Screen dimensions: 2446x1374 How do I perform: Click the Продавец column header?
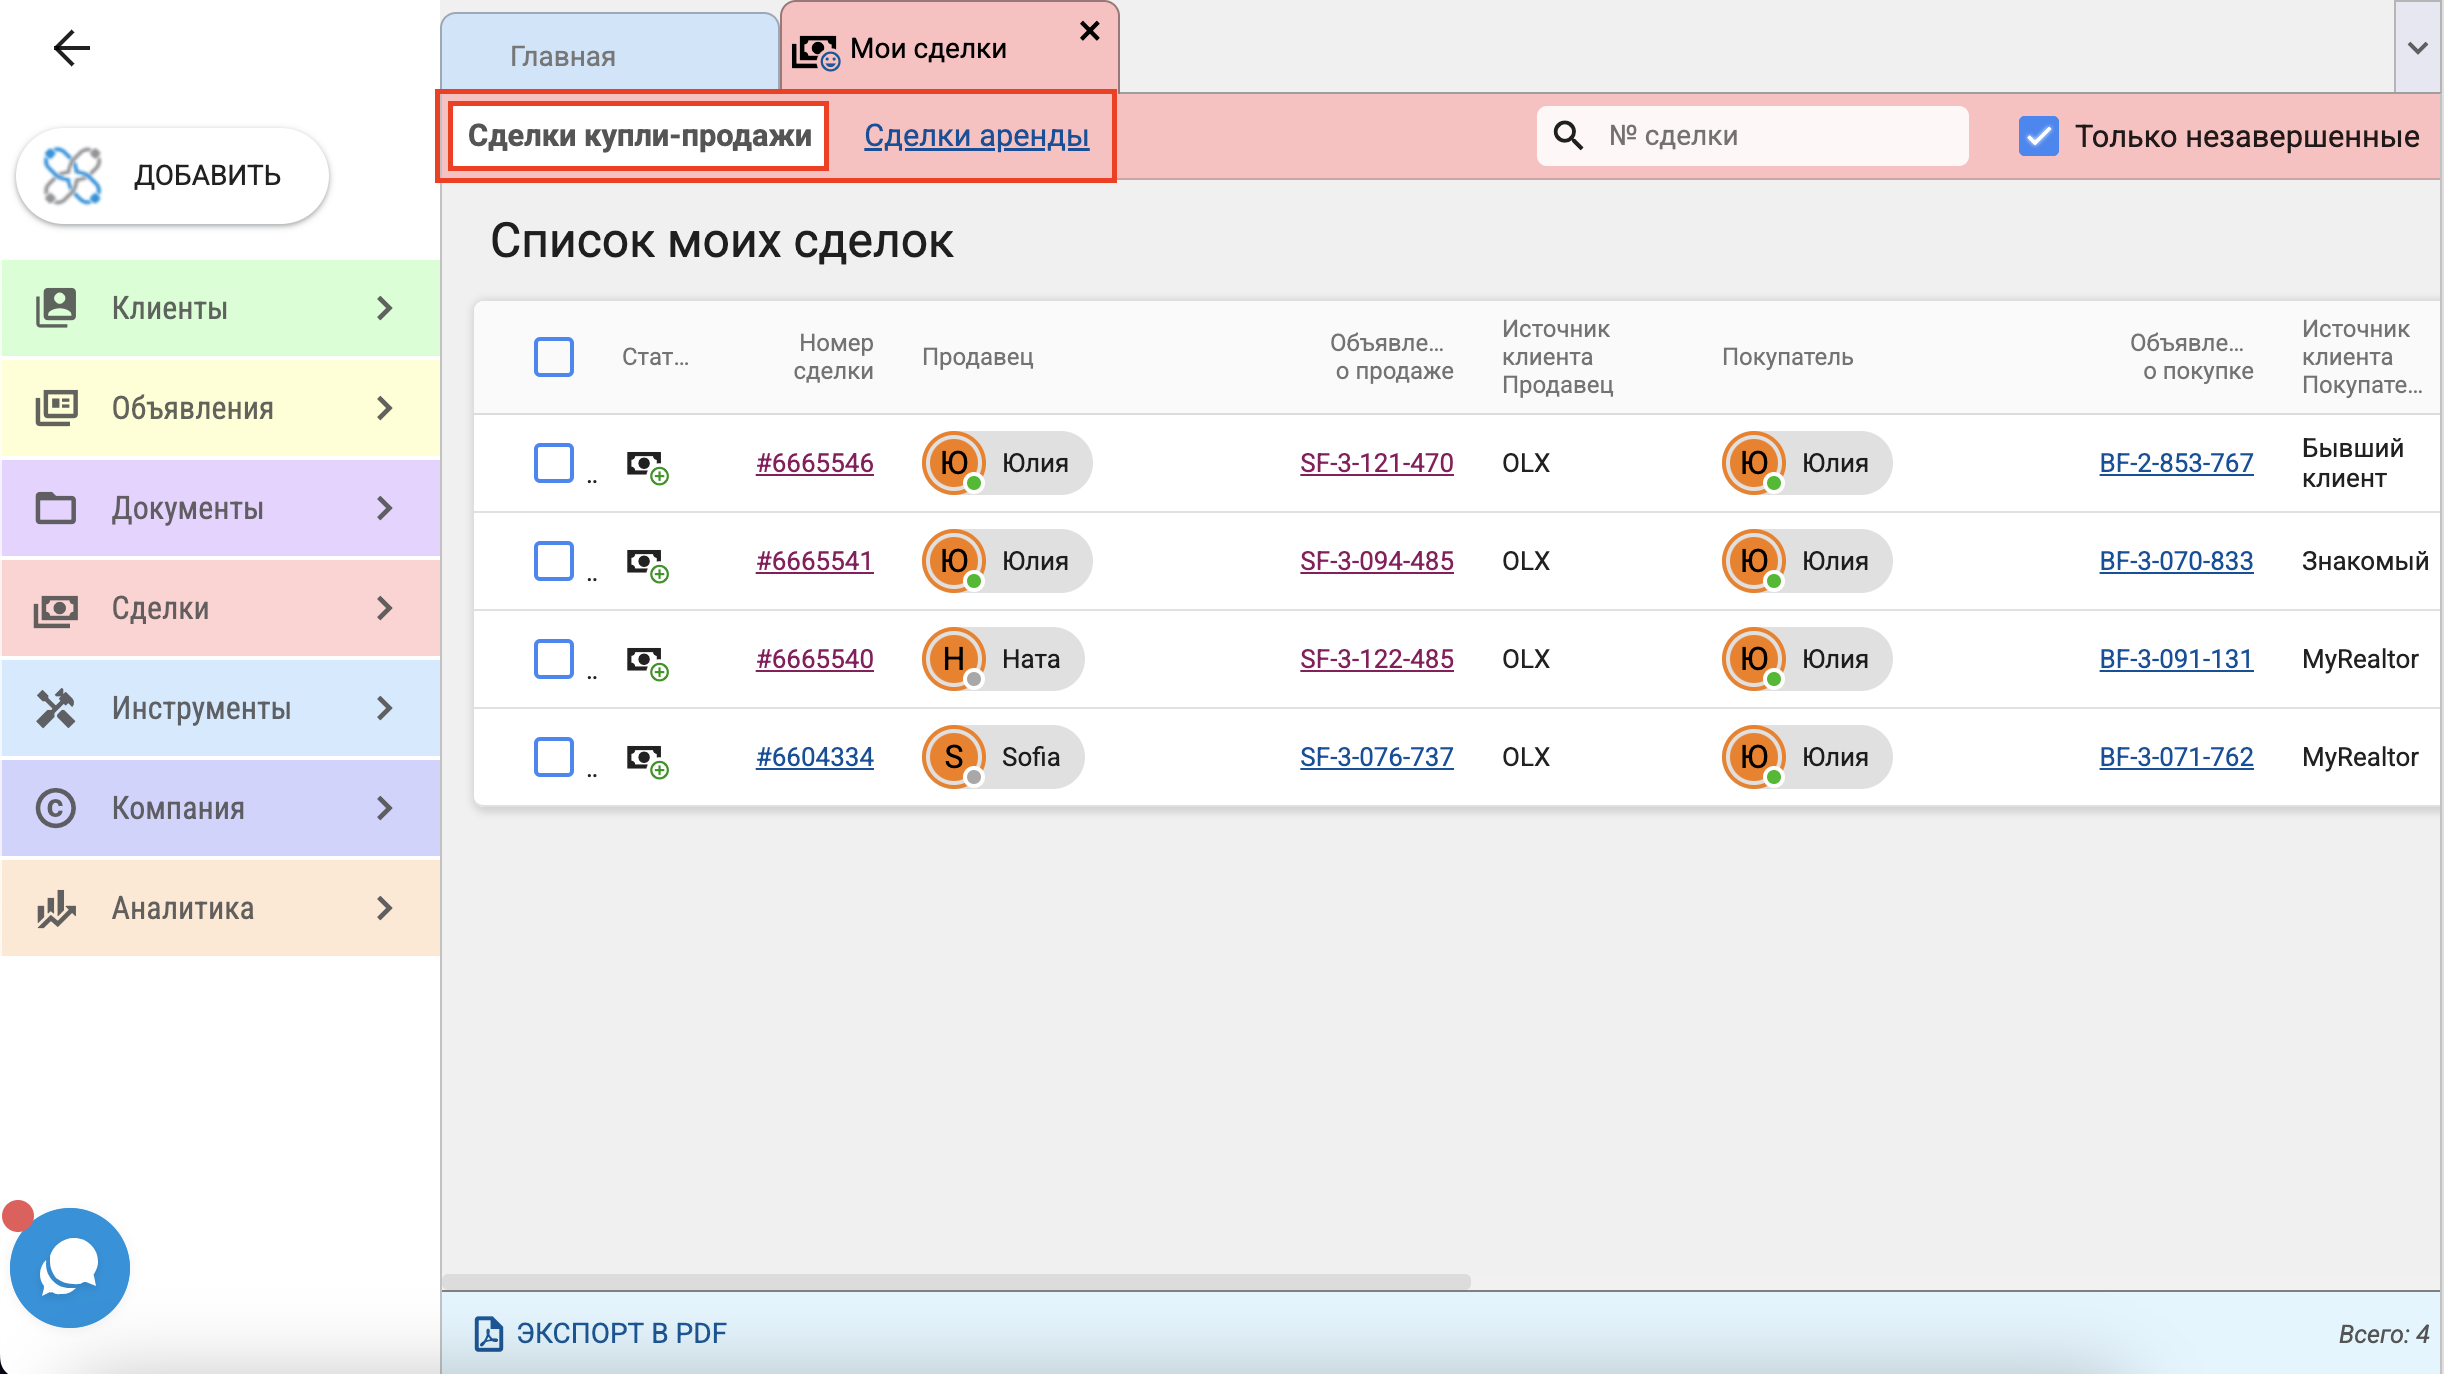977,357
